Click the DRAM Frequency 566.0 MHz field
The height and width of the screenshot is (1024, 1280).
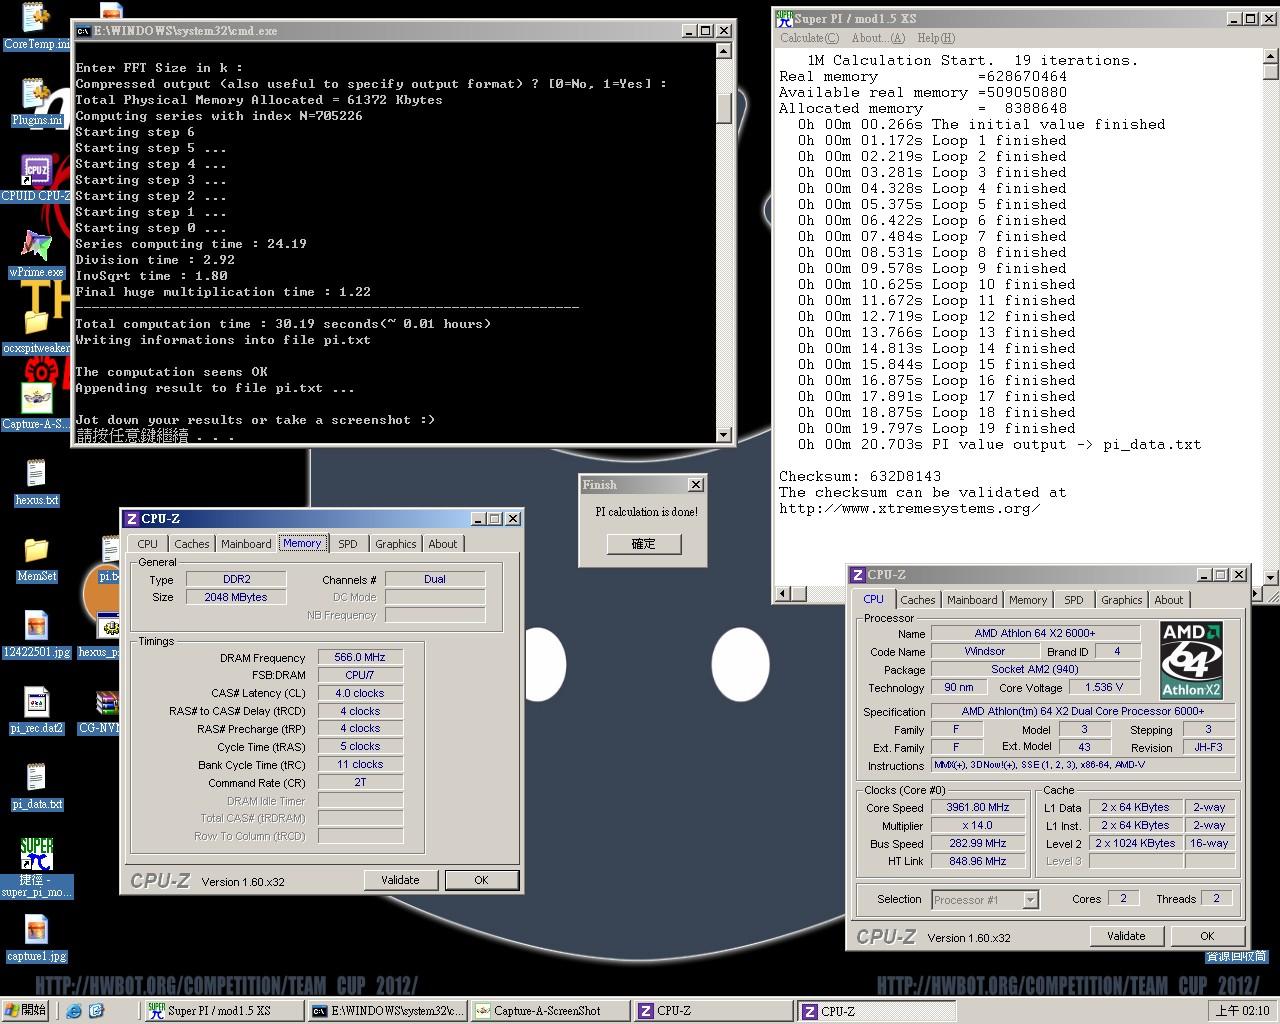click(360, 657)
